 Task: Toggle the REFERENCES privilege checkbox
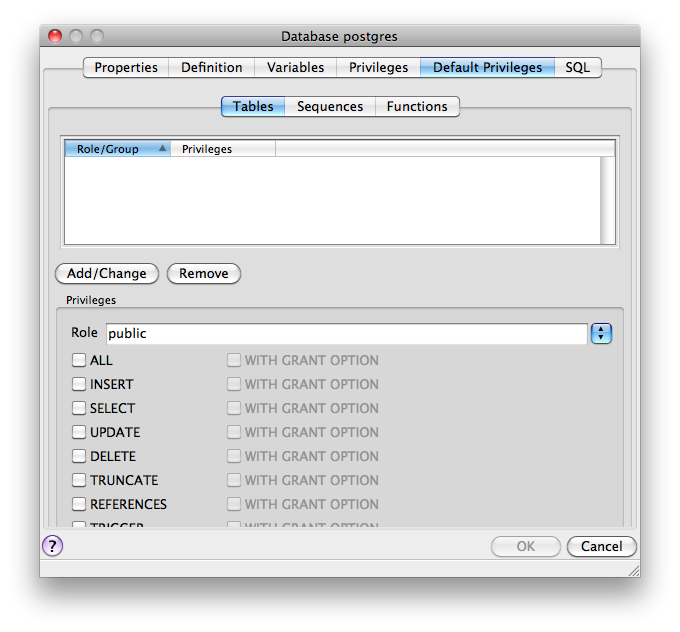click(79, 504)
